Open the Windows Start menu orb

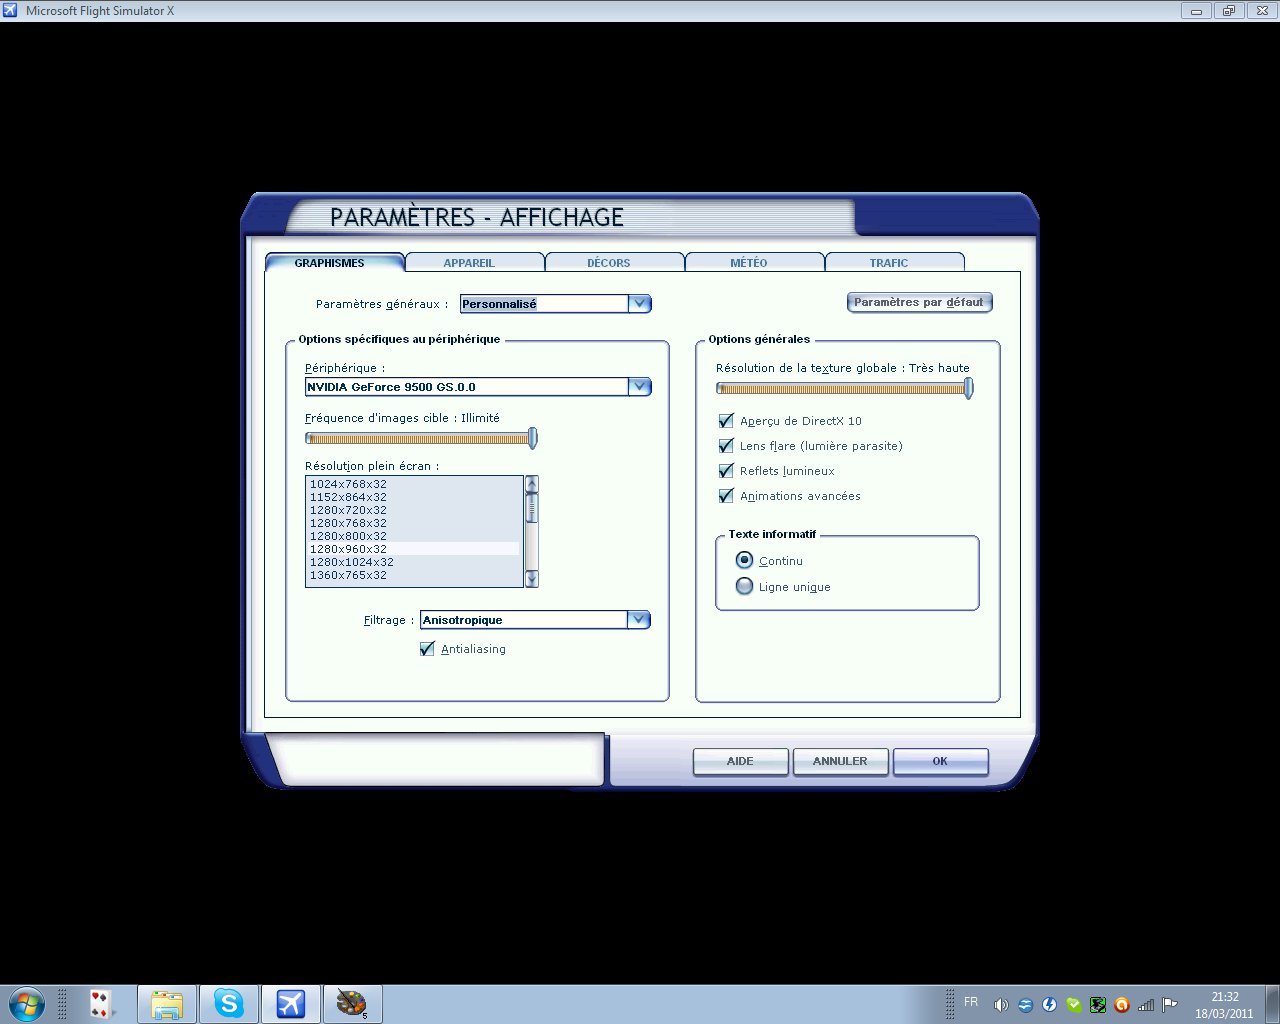point(27,1003)
